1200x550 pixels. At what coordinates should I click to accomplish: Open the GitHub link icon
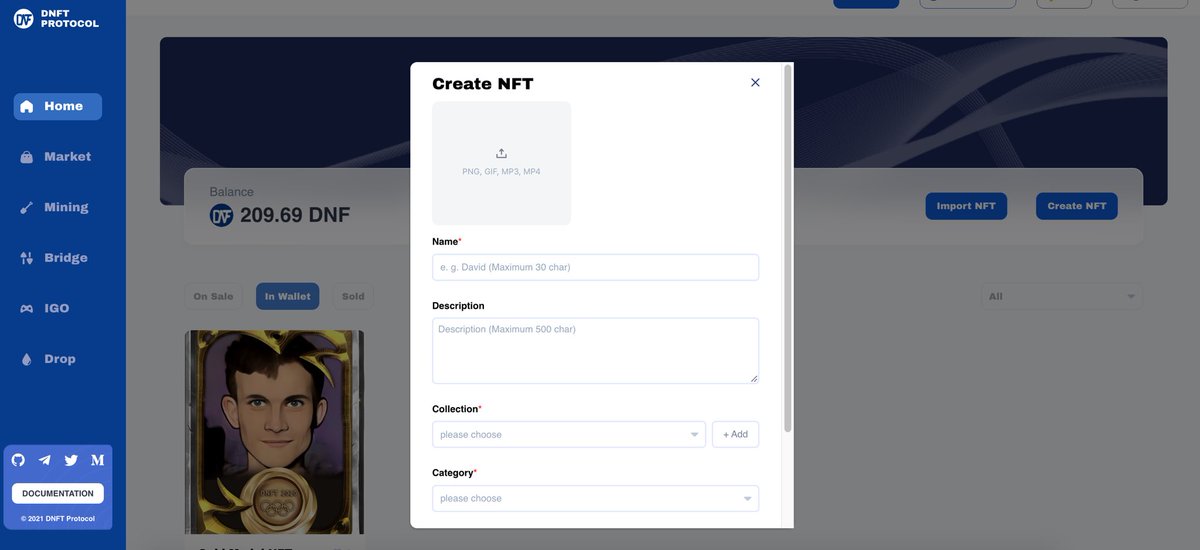click(18, 460)
